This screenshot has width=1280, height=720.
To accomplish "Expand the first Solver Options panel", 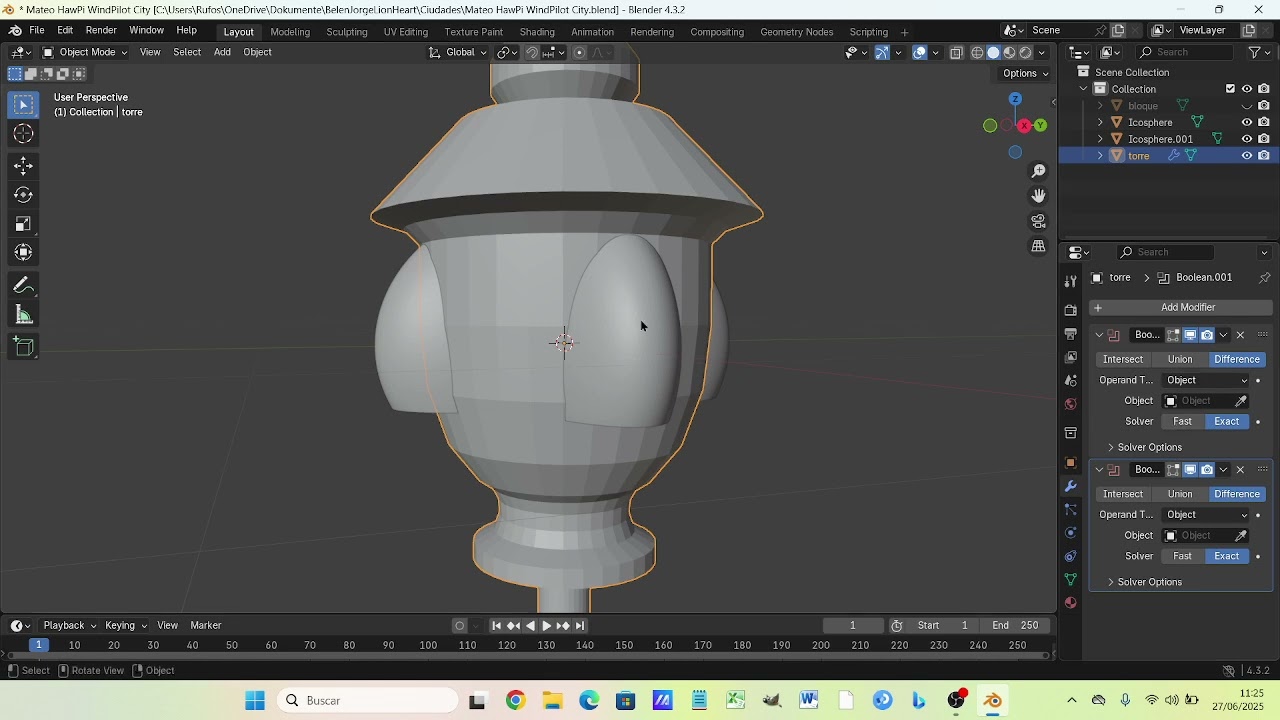I will [x=1149, y=447].
